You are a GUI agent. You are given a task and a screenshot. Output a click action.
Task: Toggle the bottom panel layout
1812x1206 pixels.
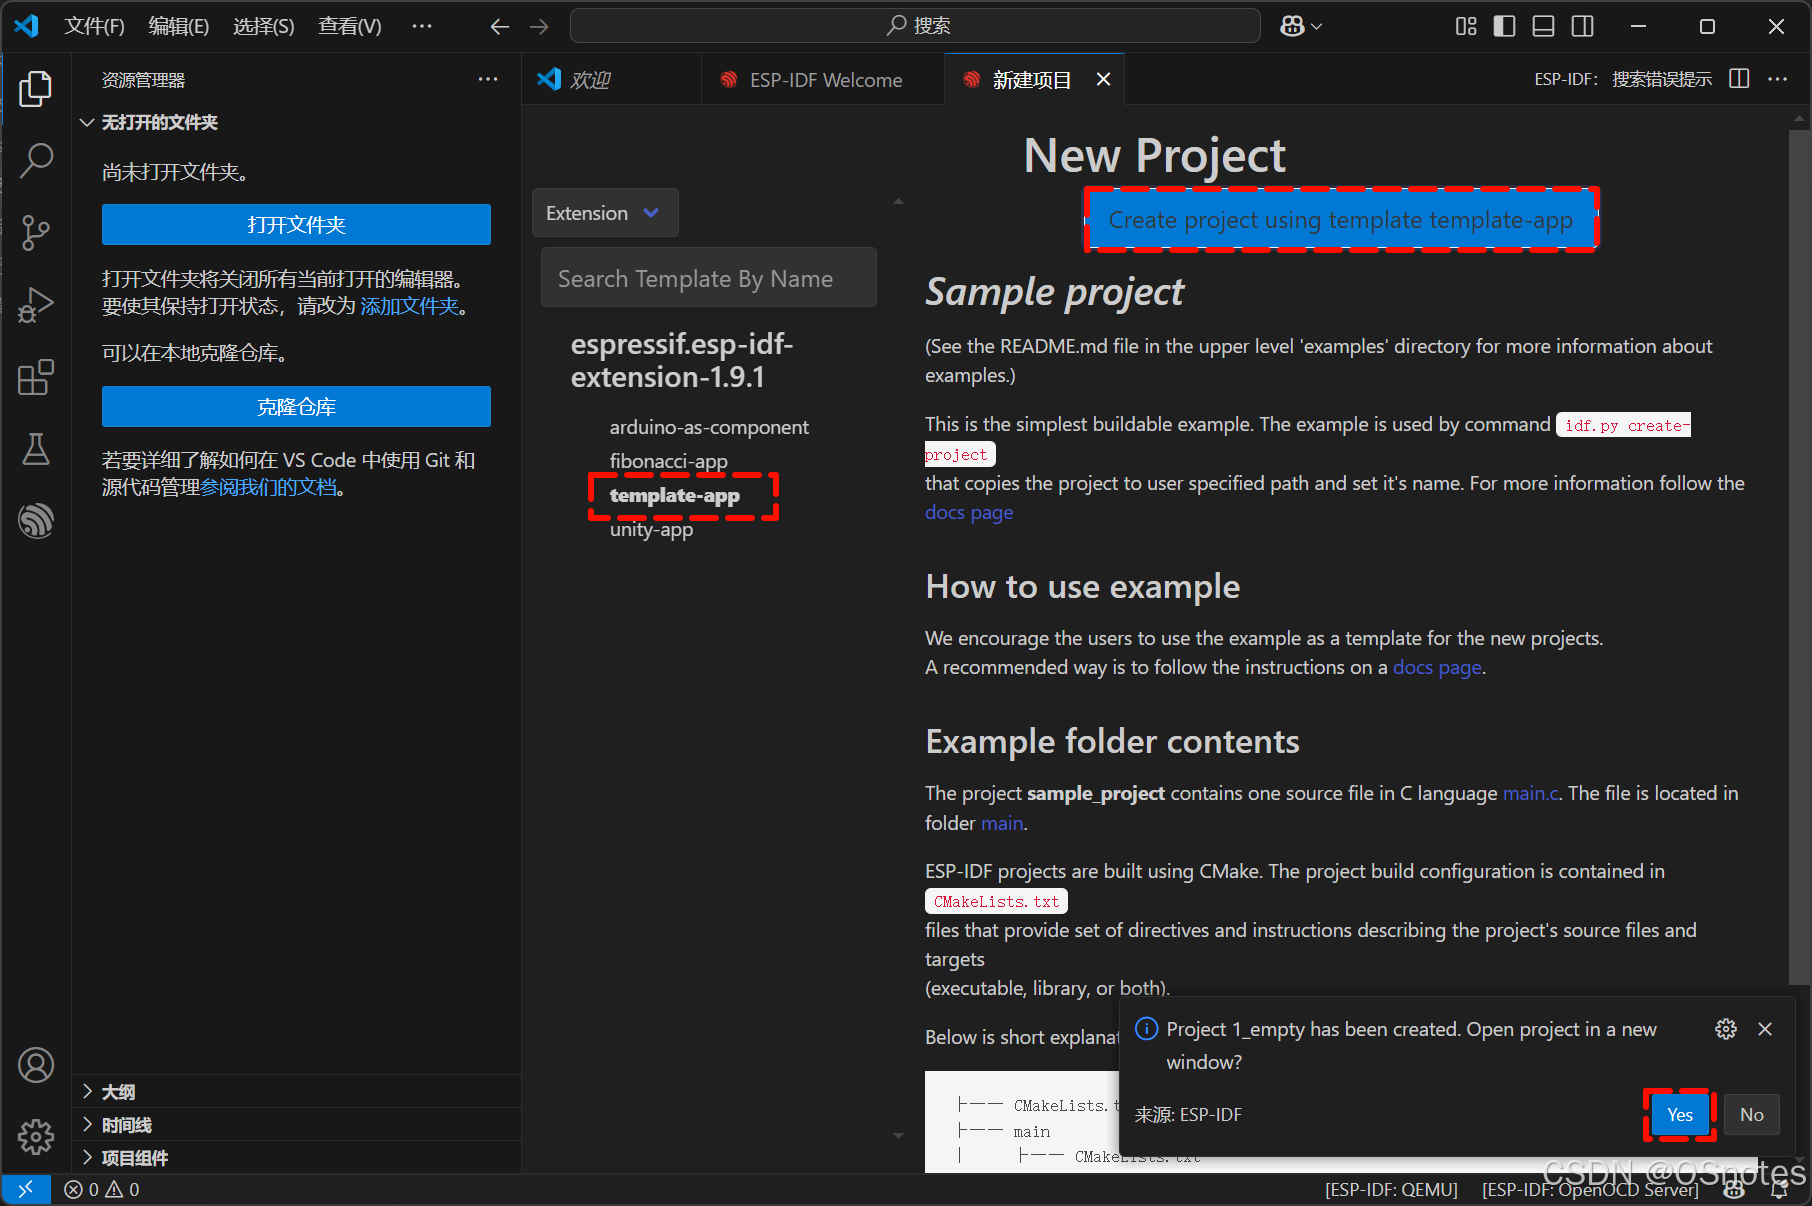(1543, 26)
